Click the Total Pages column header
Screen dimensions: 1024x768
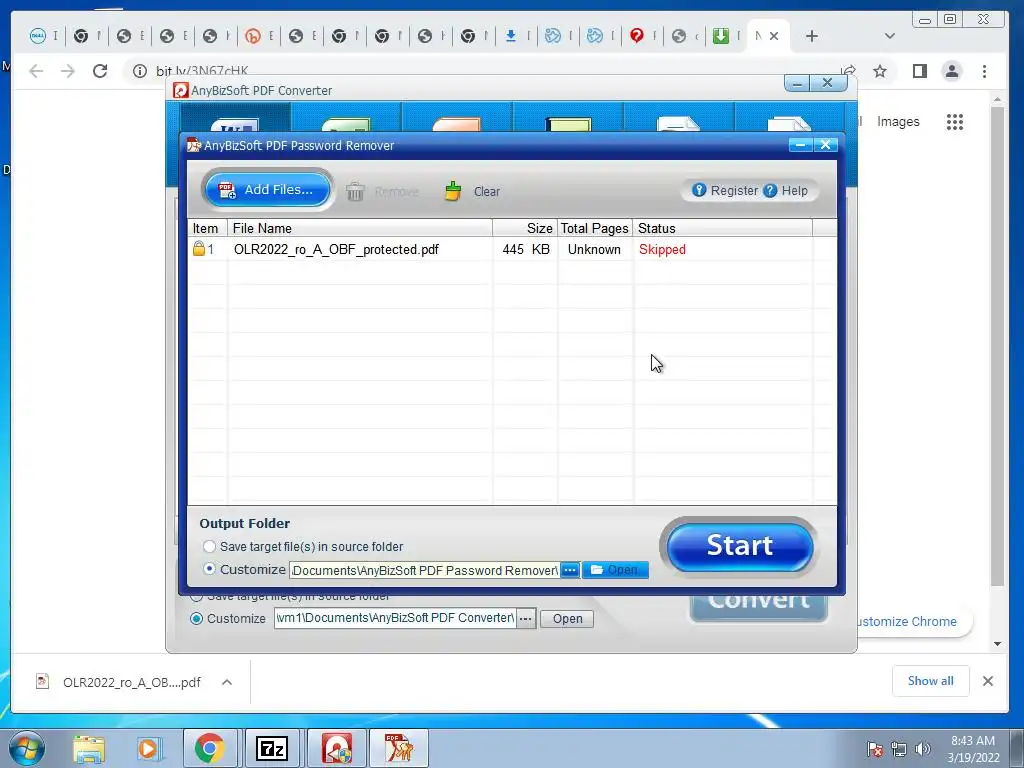(594, 228)
